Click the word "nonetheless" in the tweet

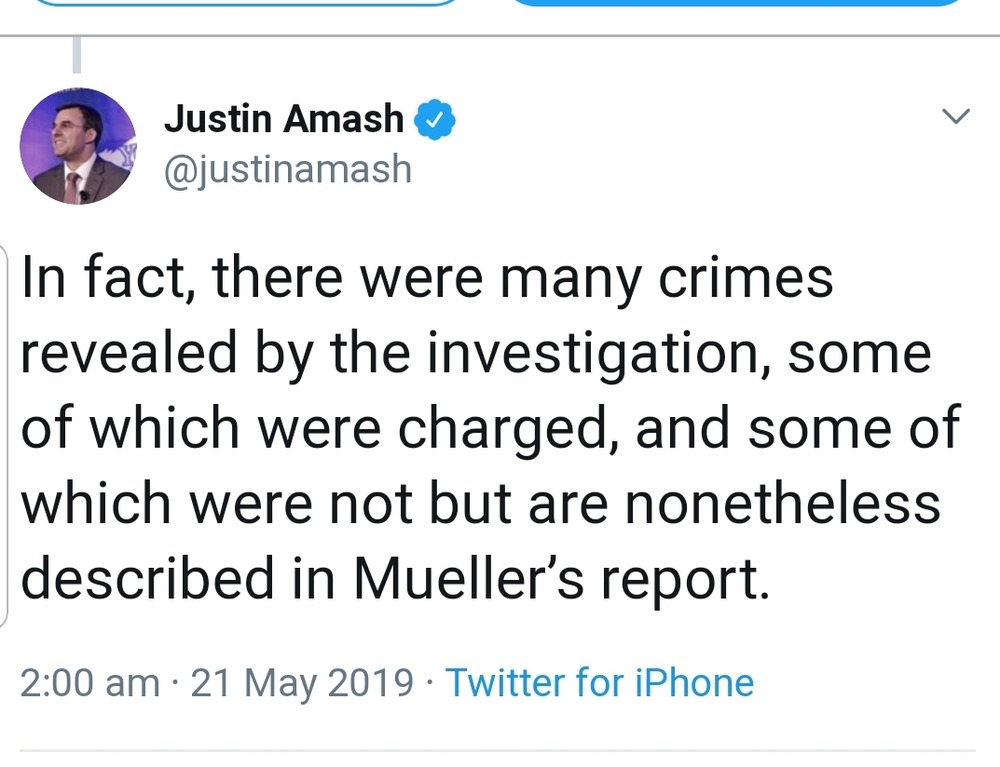783,504
